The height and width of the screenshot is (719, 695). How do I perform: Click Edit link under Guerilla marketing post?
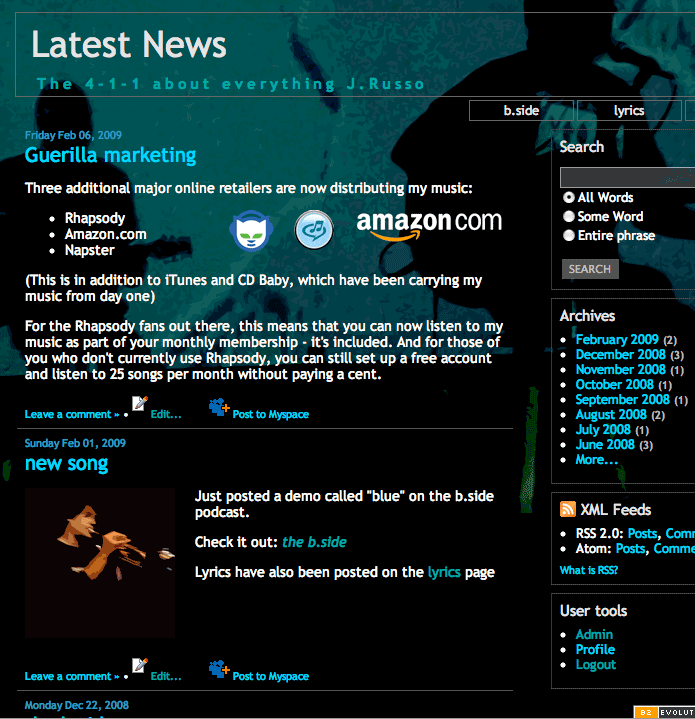point(166,415)
